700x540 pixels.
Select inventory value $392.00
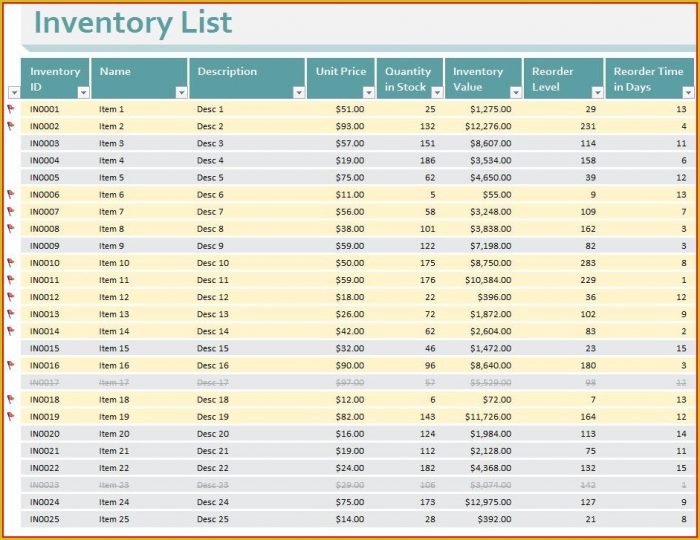494,519
